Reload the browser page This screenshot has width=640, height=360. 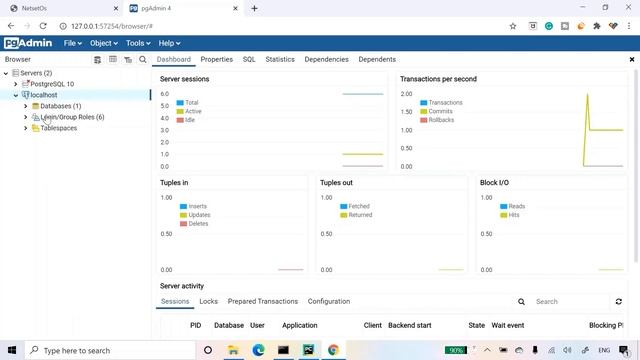click(43, 26)
